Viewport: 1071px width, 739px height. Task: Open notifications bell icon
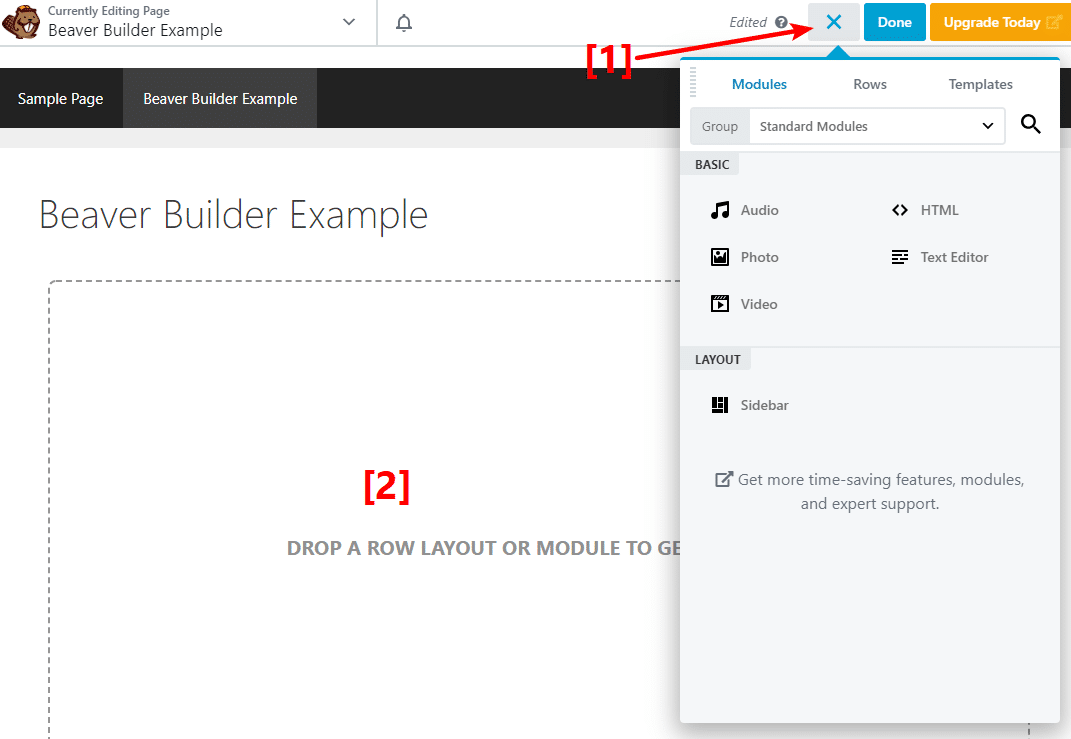tap(404, 23)
